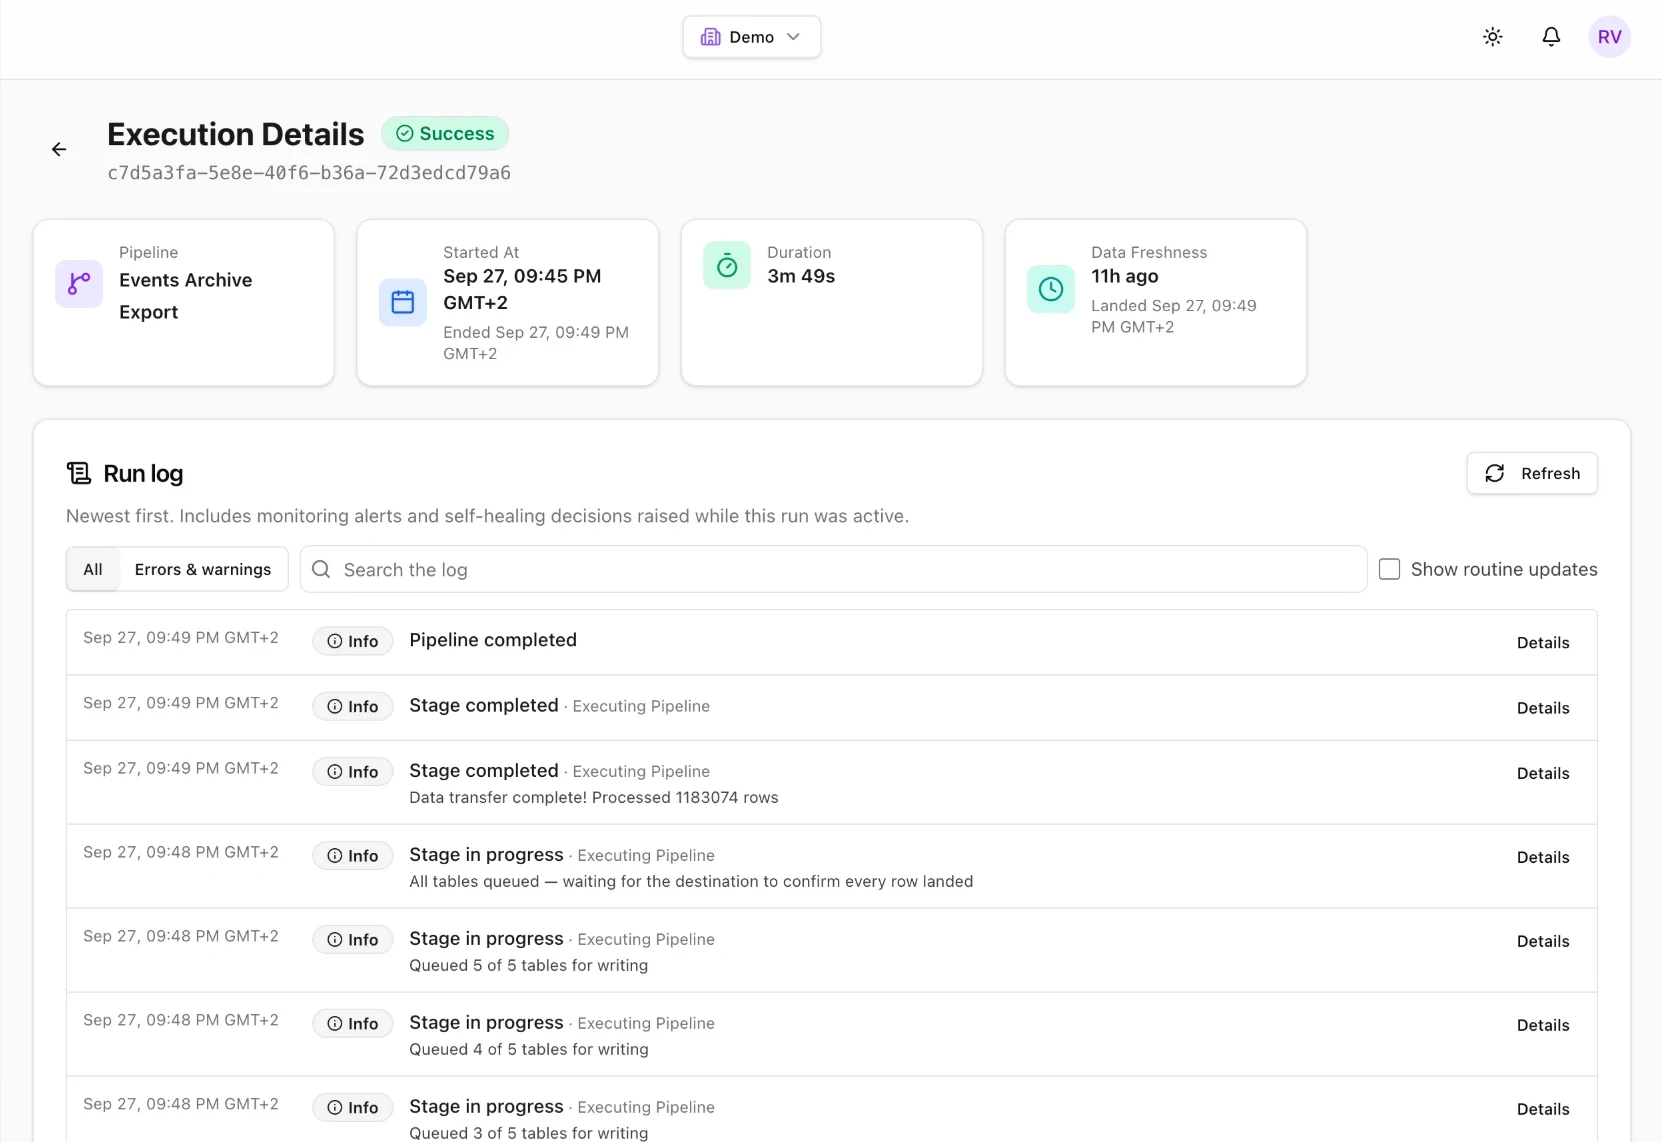Click Queued 4 of 5 tables for writing
The image size is (1662, 1142).
(x=529, y=1050)
